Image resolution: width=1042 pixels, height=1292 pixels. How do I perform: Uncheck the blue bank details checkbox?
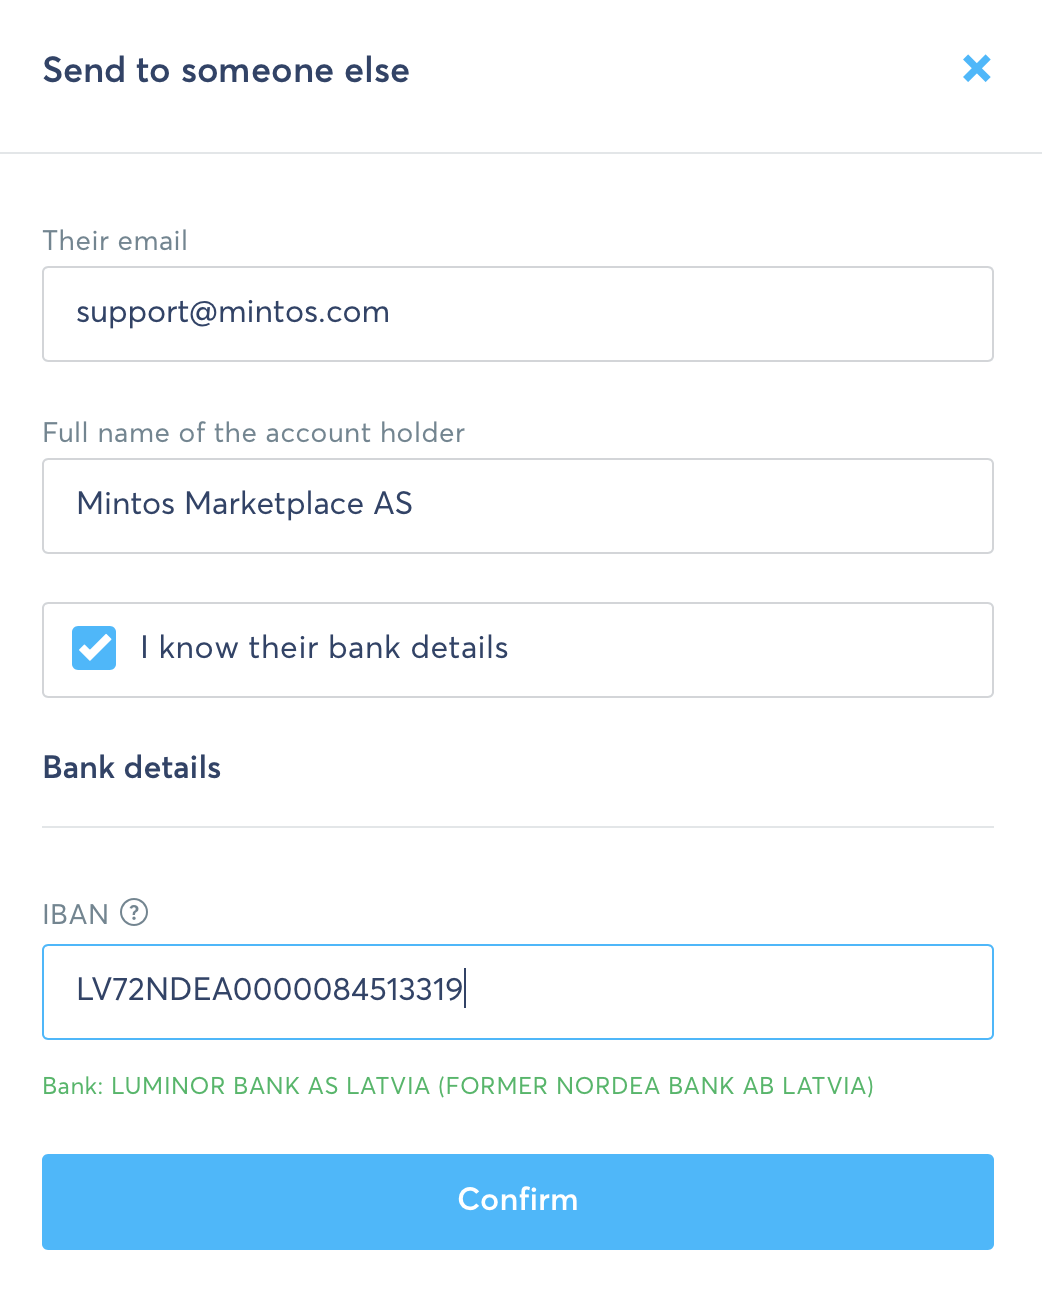[94, 648]
